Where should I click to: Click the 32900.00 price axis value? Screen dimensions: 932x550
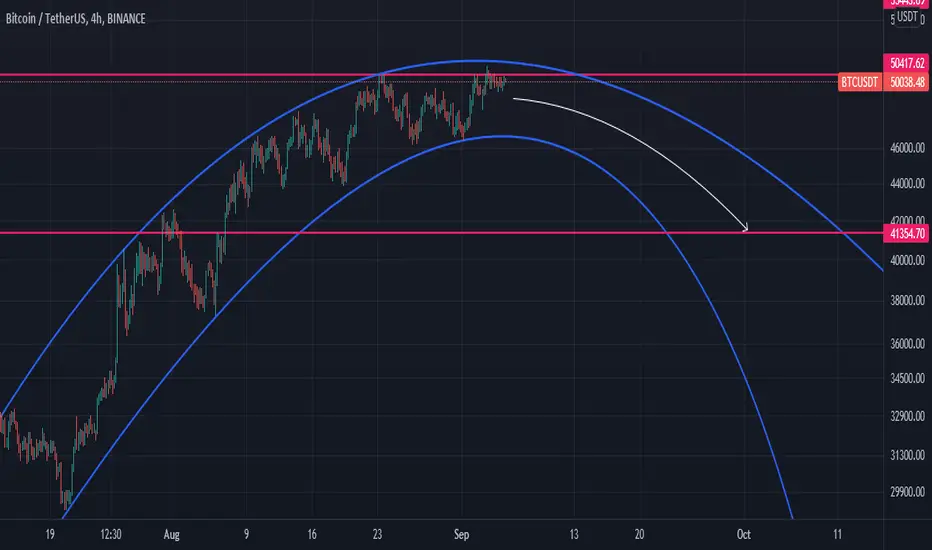tap(907, 416)
